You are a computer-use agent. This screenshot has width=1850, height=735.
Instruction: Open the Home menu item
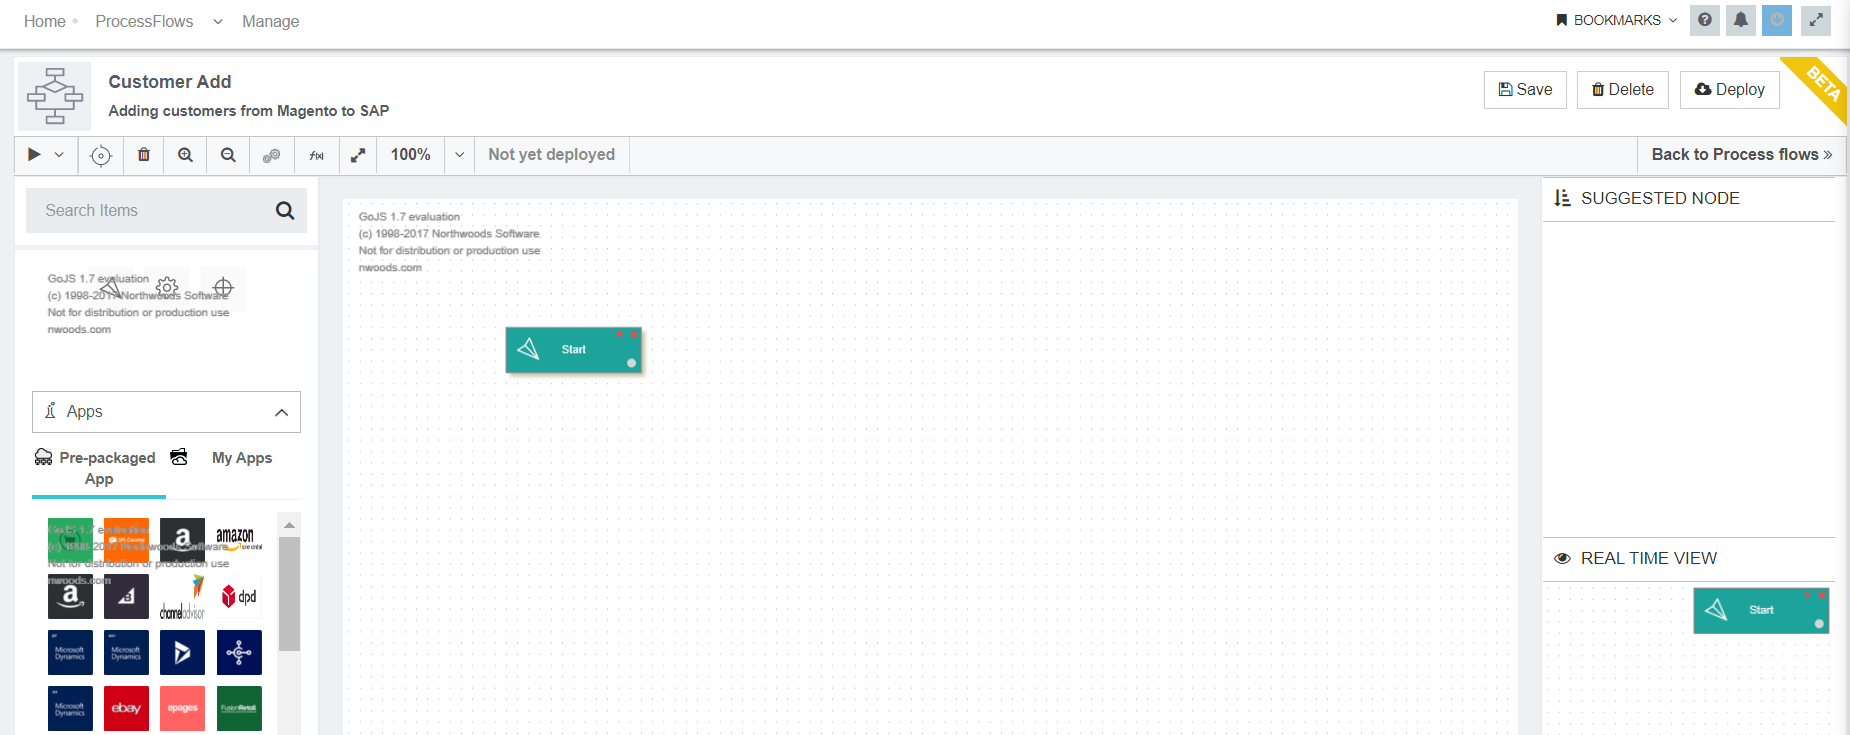pos(45,21)
